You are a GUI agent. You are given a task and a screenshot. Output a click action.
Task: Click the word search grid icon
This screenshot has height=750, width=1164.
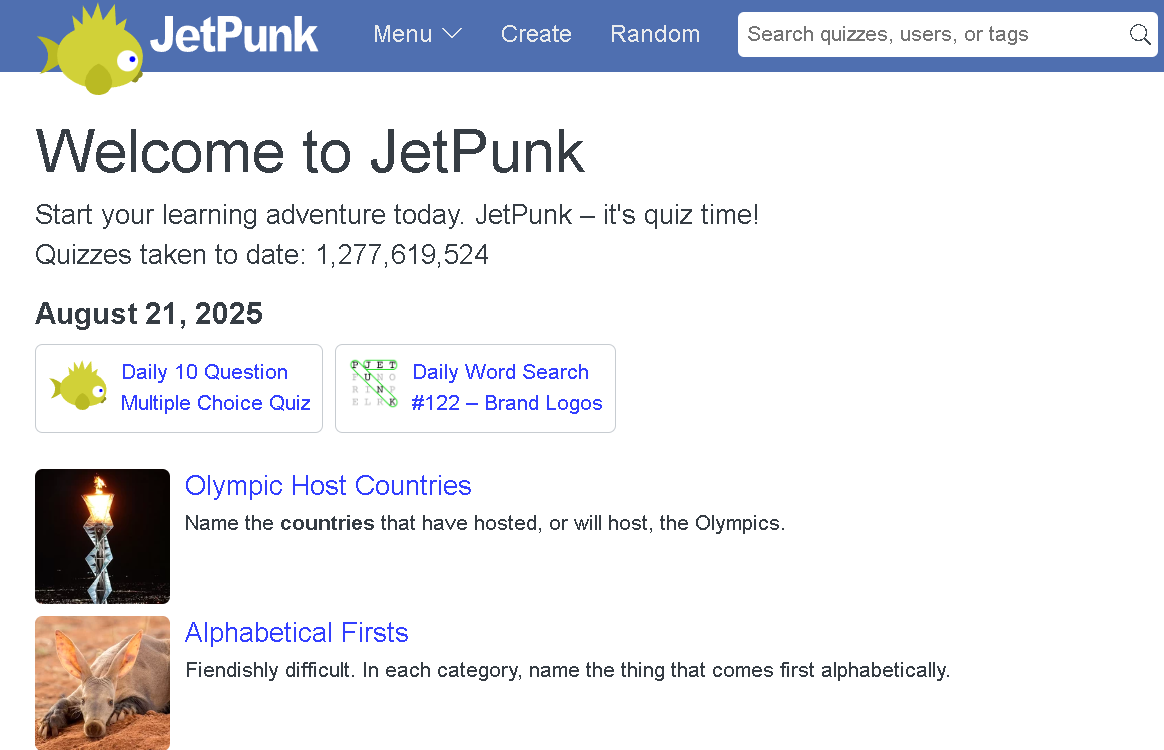pos(375,384)
